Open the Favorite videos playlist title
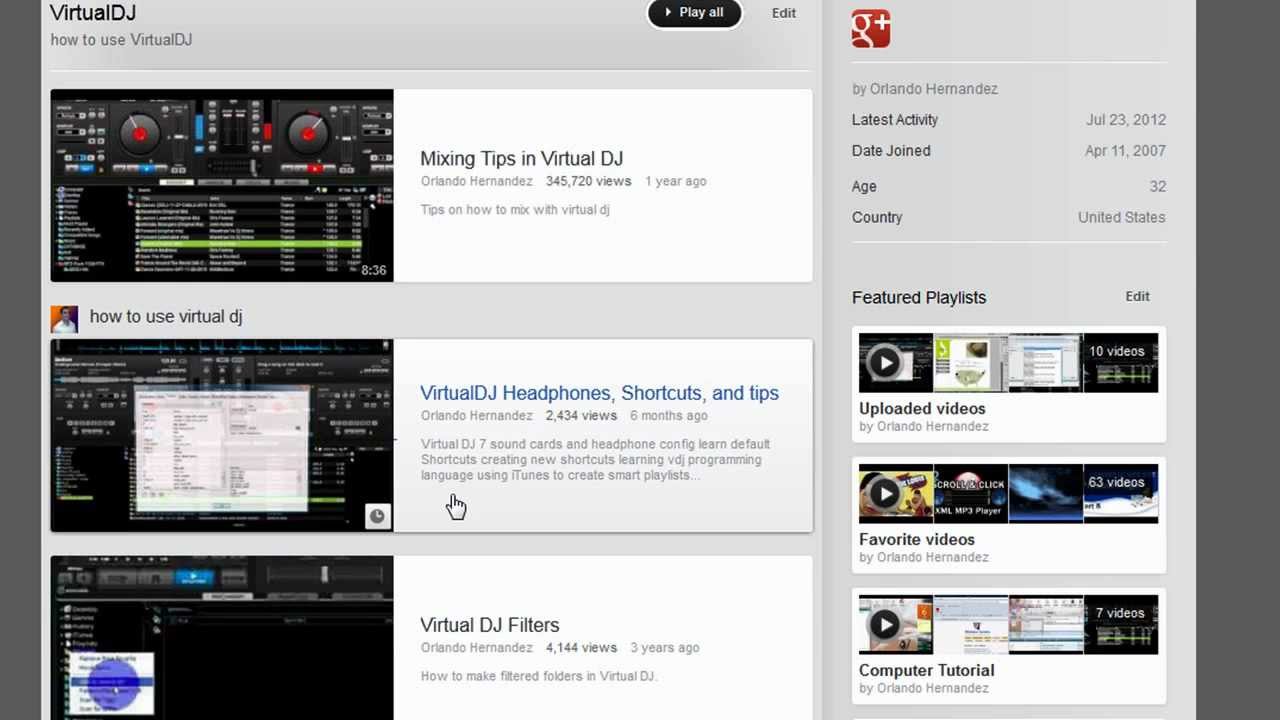The image size is (1280, 720). click(916, 539)
